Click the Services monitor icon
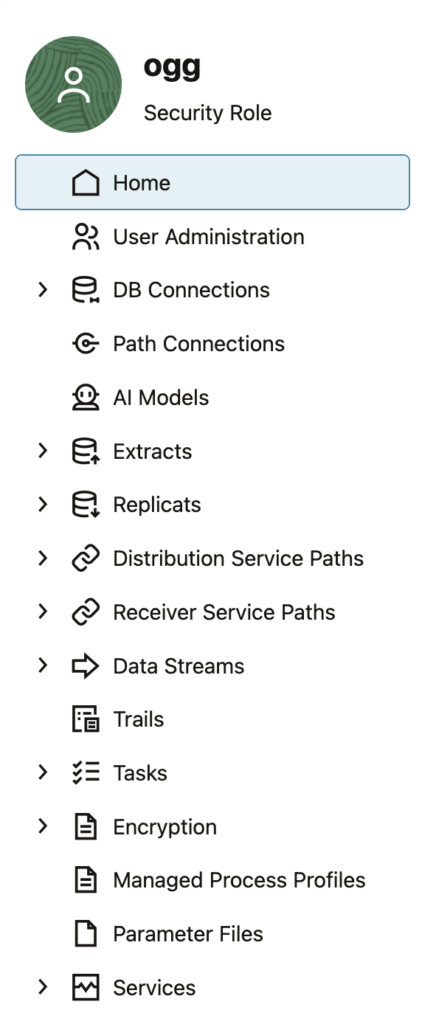This screenshot has height=1024, width=422. coord(86,987)
